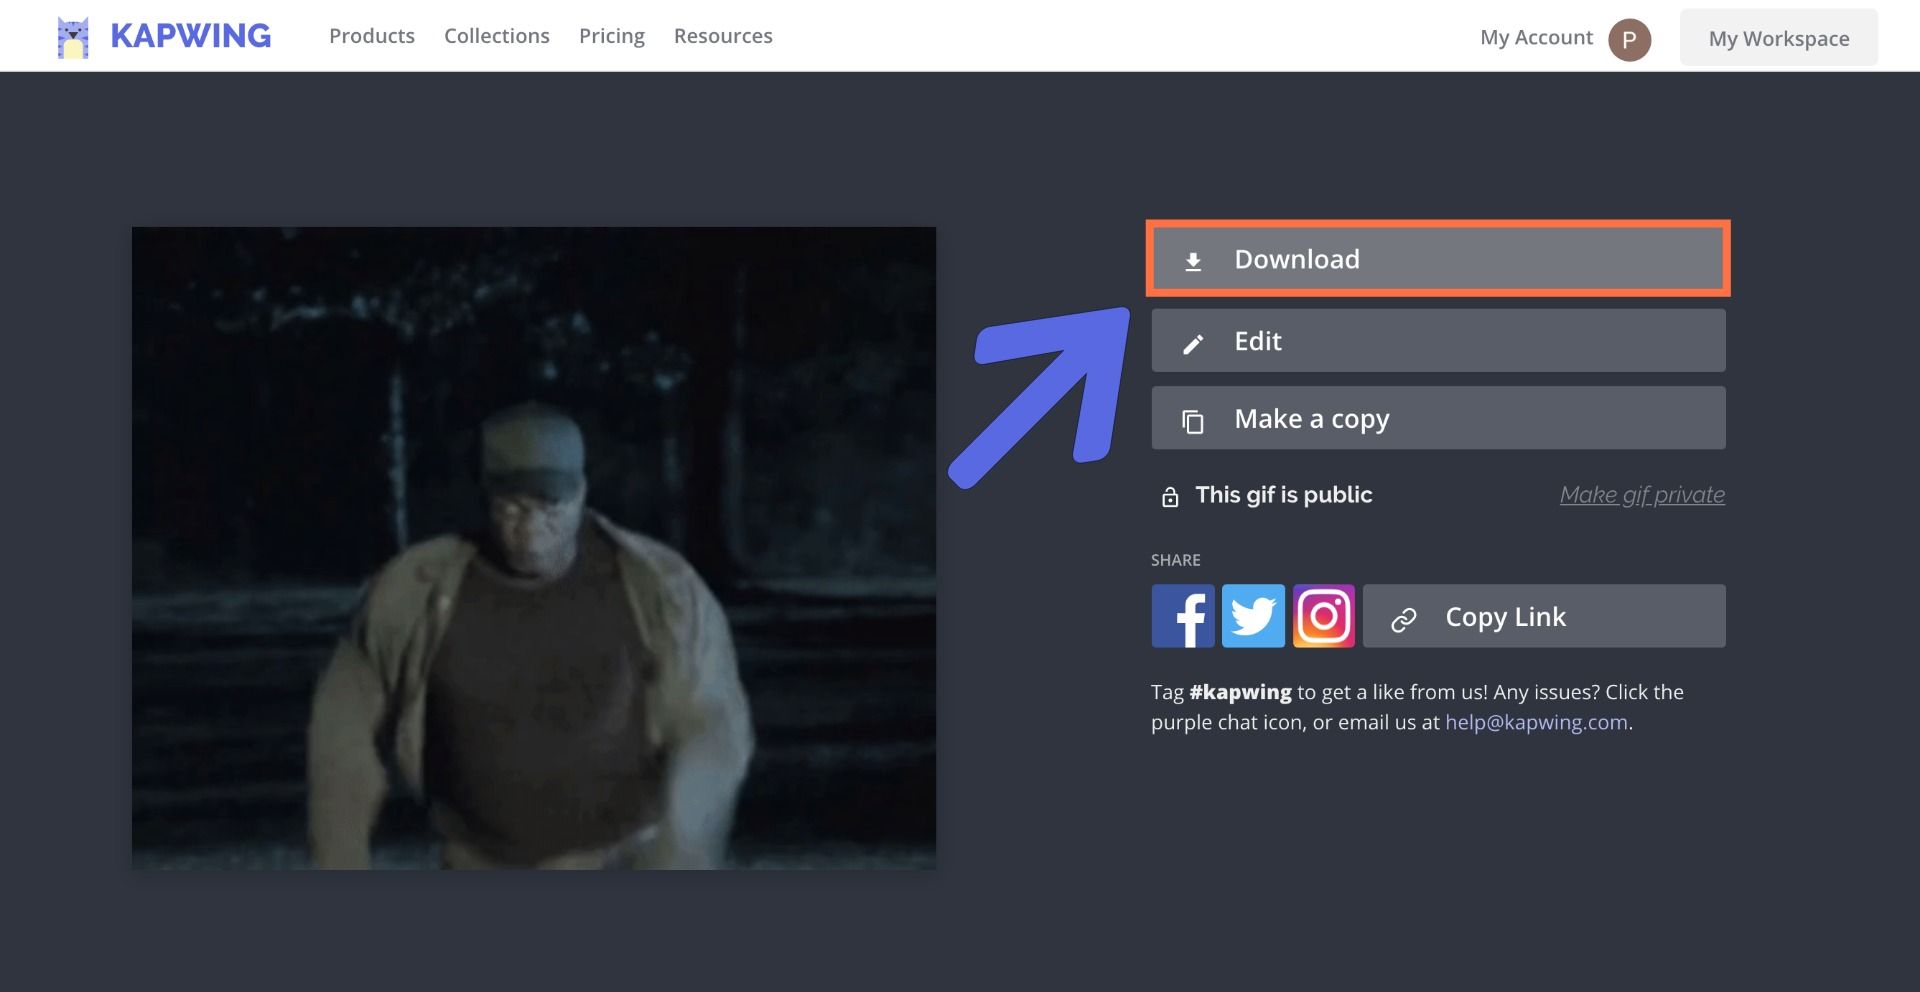The image size is (1920, 992).
Task: Open My Workspace
Action: coord(1777,38)
